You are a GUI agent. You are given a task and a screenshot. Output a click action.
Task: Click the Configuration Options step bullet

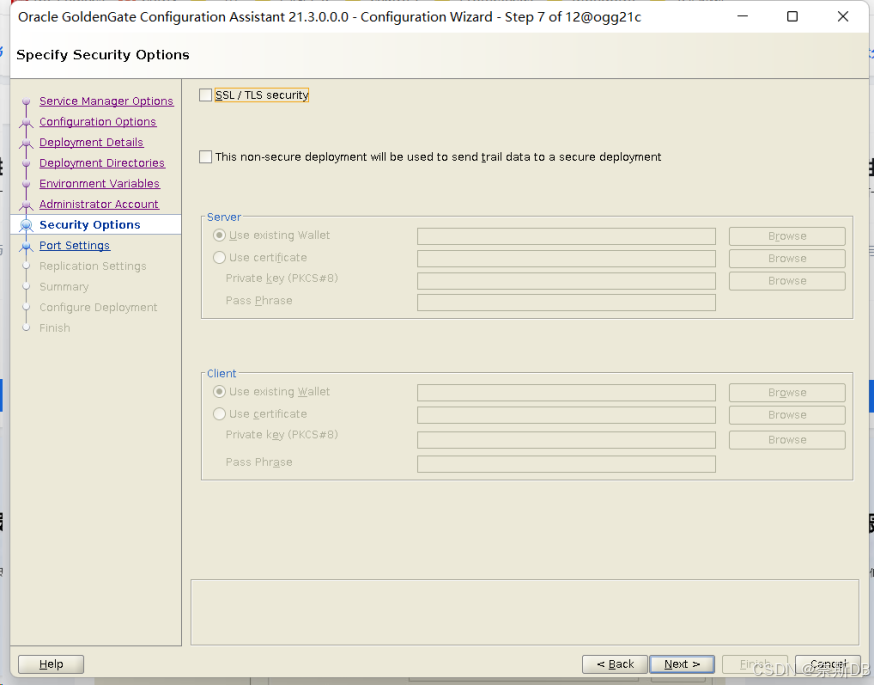26,122
